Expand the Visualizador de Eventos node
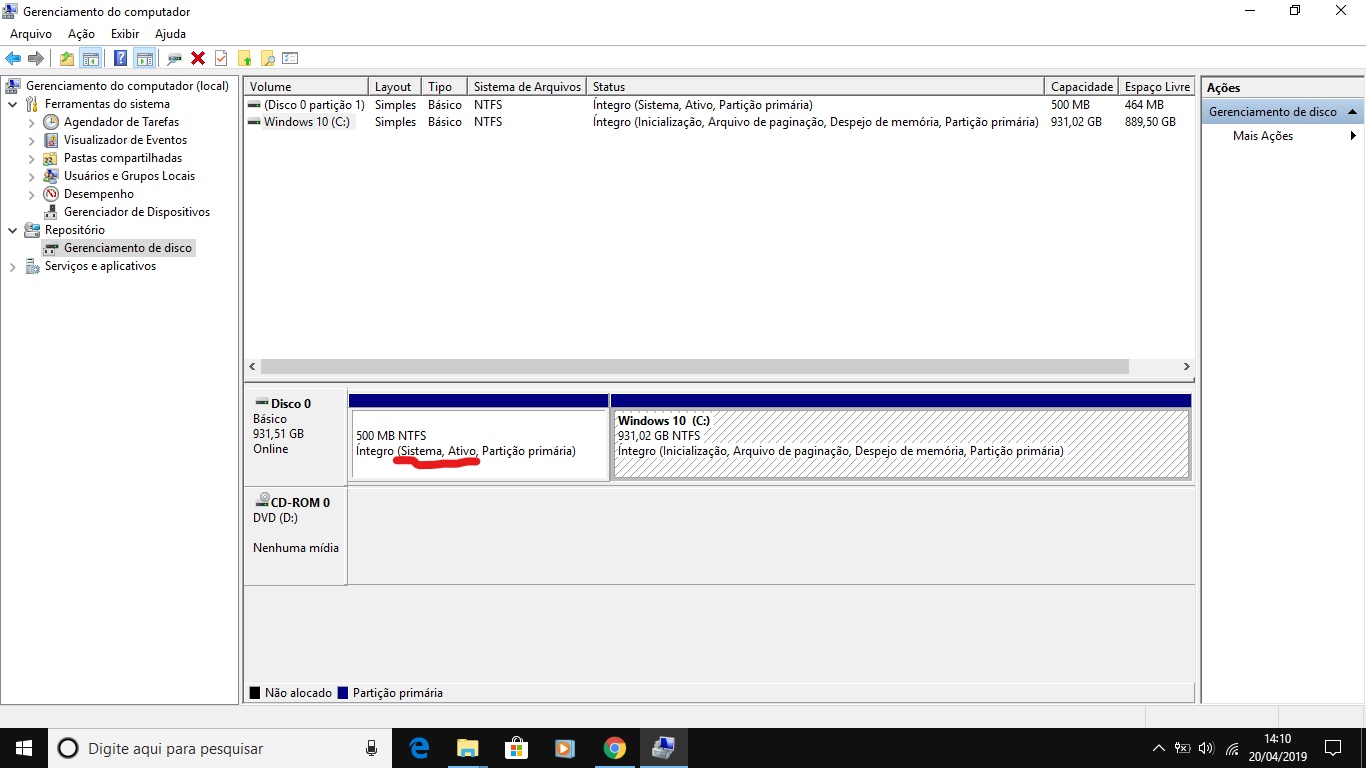Image resolution: width=1366 pixels, height=768 pixels. 31,140
